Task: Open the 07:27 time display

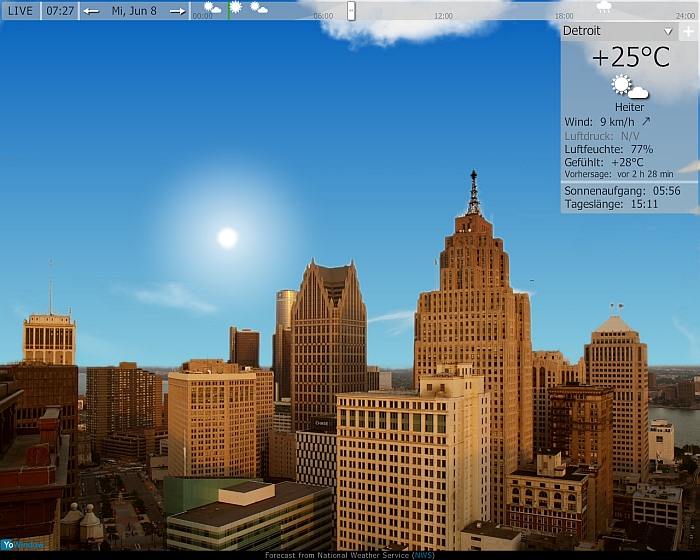Action: (60, 11)
